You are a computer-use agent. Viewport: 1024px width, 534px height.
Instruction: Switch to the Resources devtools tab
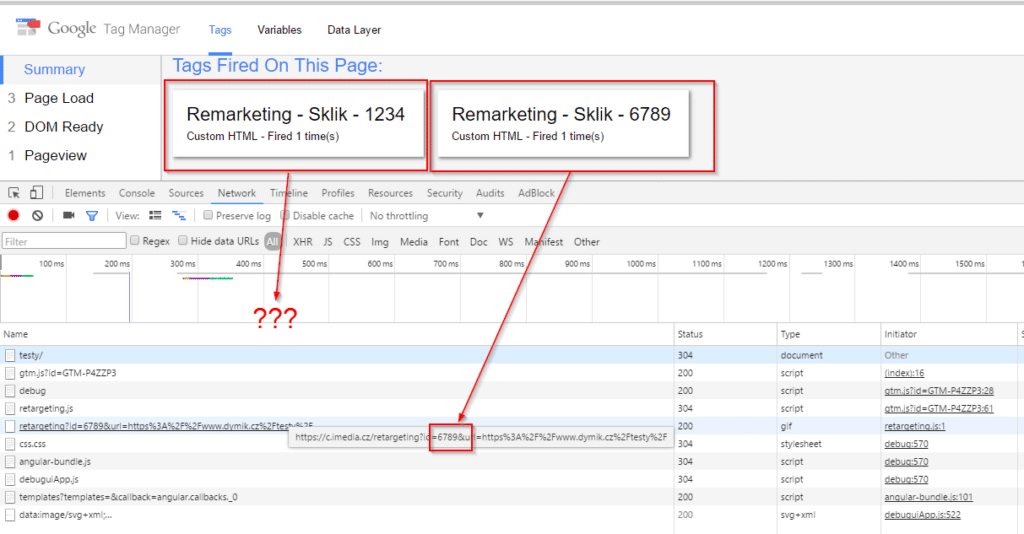pos(390,193)
